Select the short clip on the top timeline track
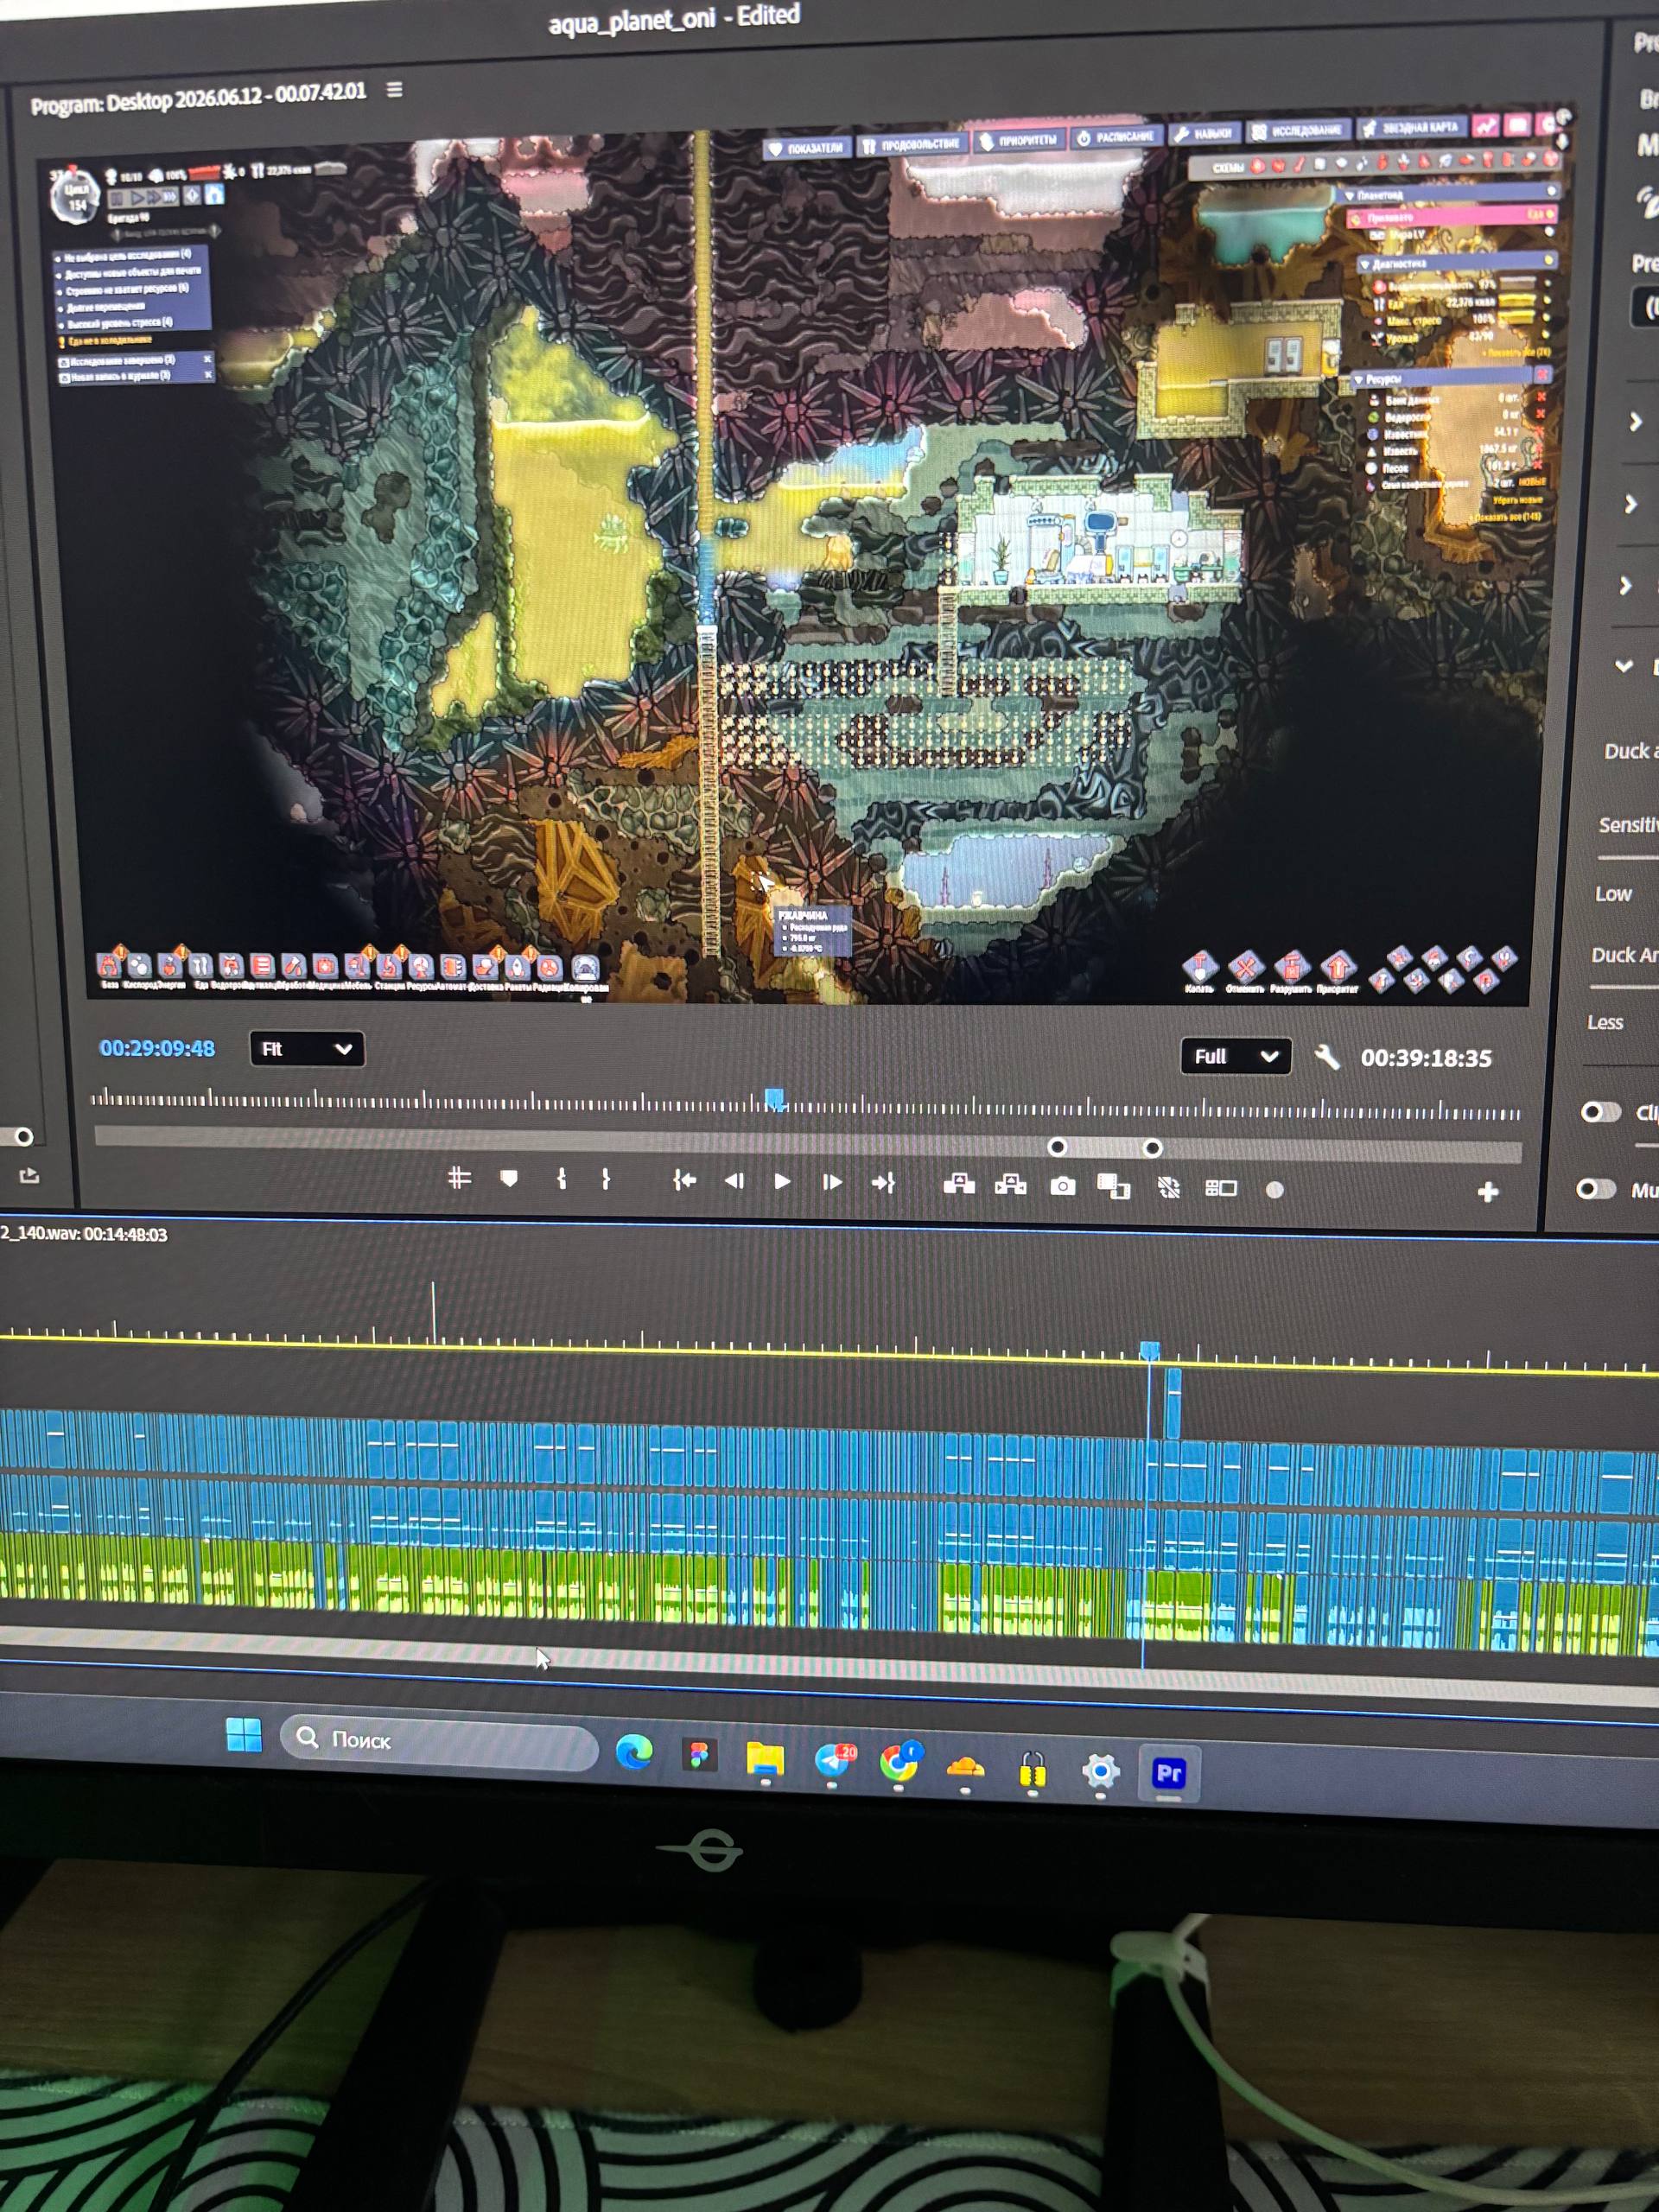Viewport: 1659px width, 2212px height. tap(1173, 1402)
